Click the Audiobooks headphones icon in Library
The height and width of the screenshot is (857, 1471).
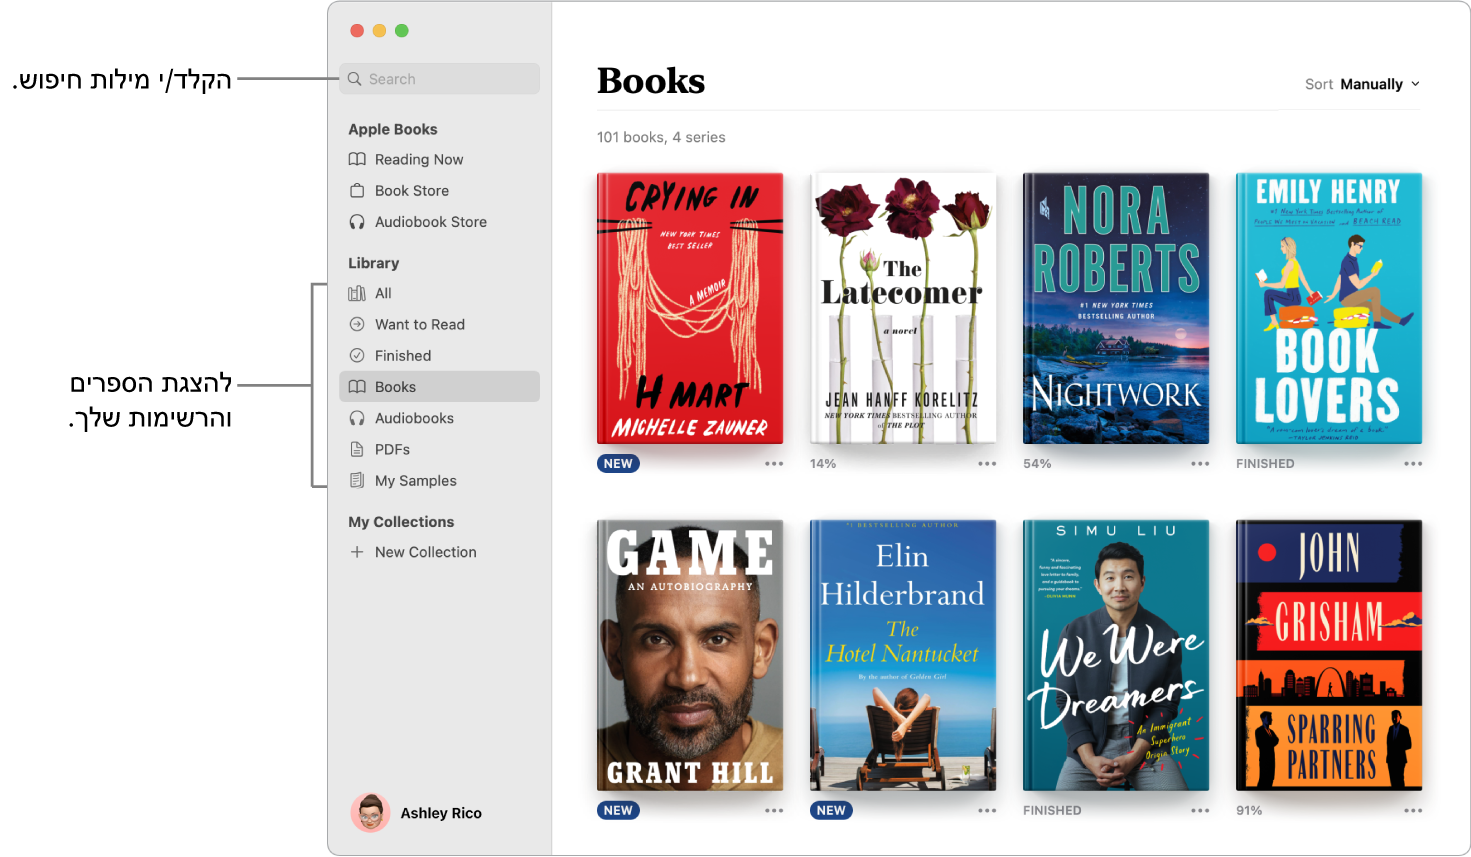[357, 418]
